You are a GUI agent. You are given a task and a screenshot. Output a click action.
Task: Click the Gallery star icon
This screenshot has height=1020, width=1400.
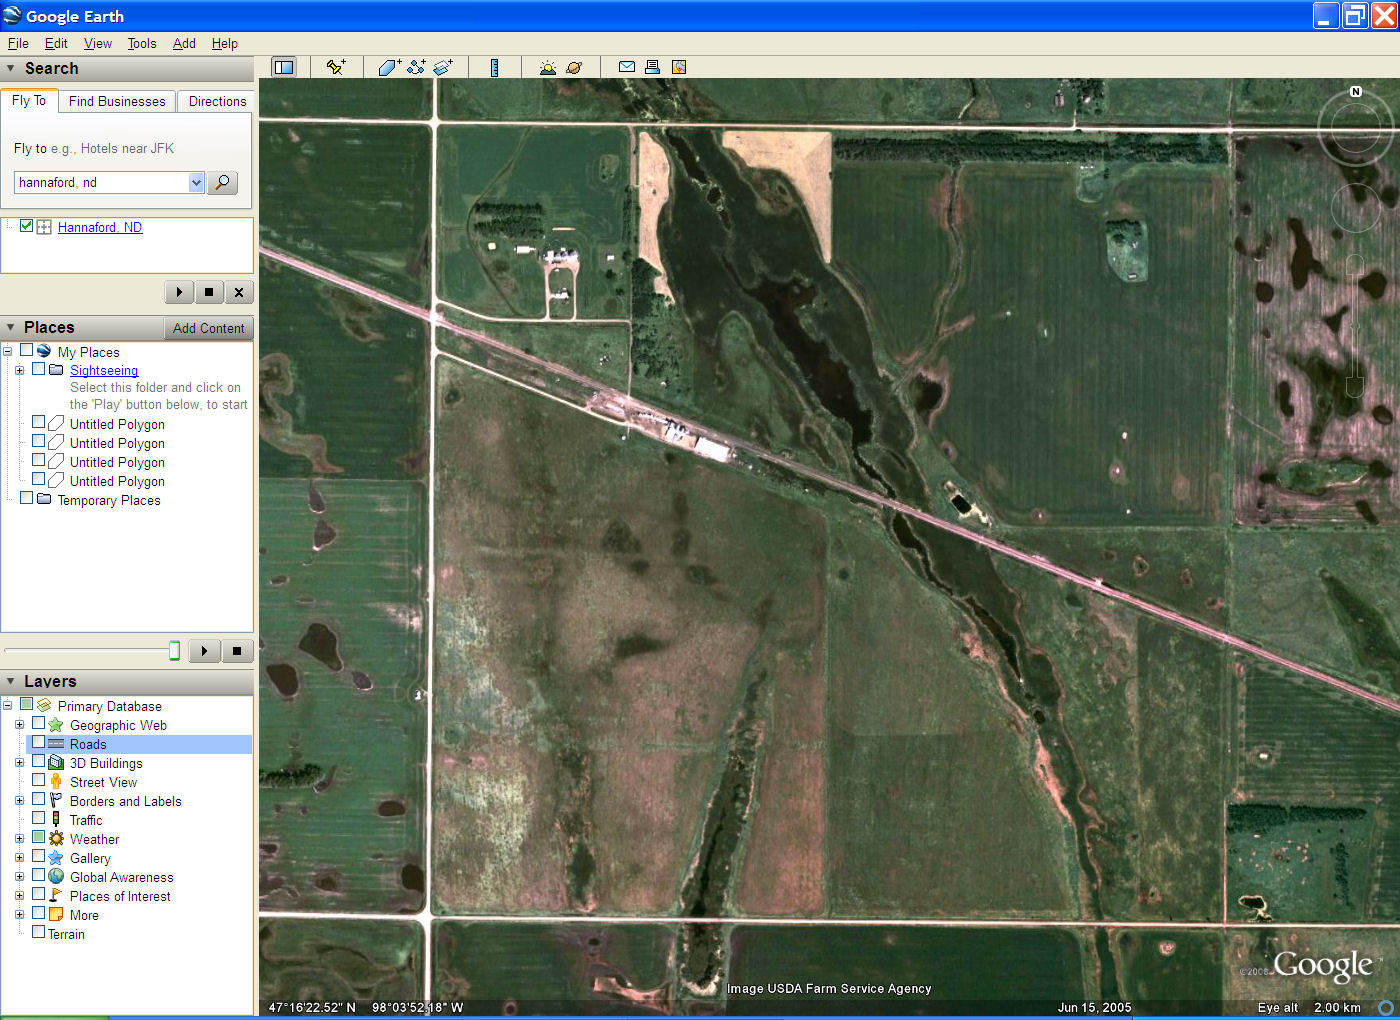click(56, 858)
